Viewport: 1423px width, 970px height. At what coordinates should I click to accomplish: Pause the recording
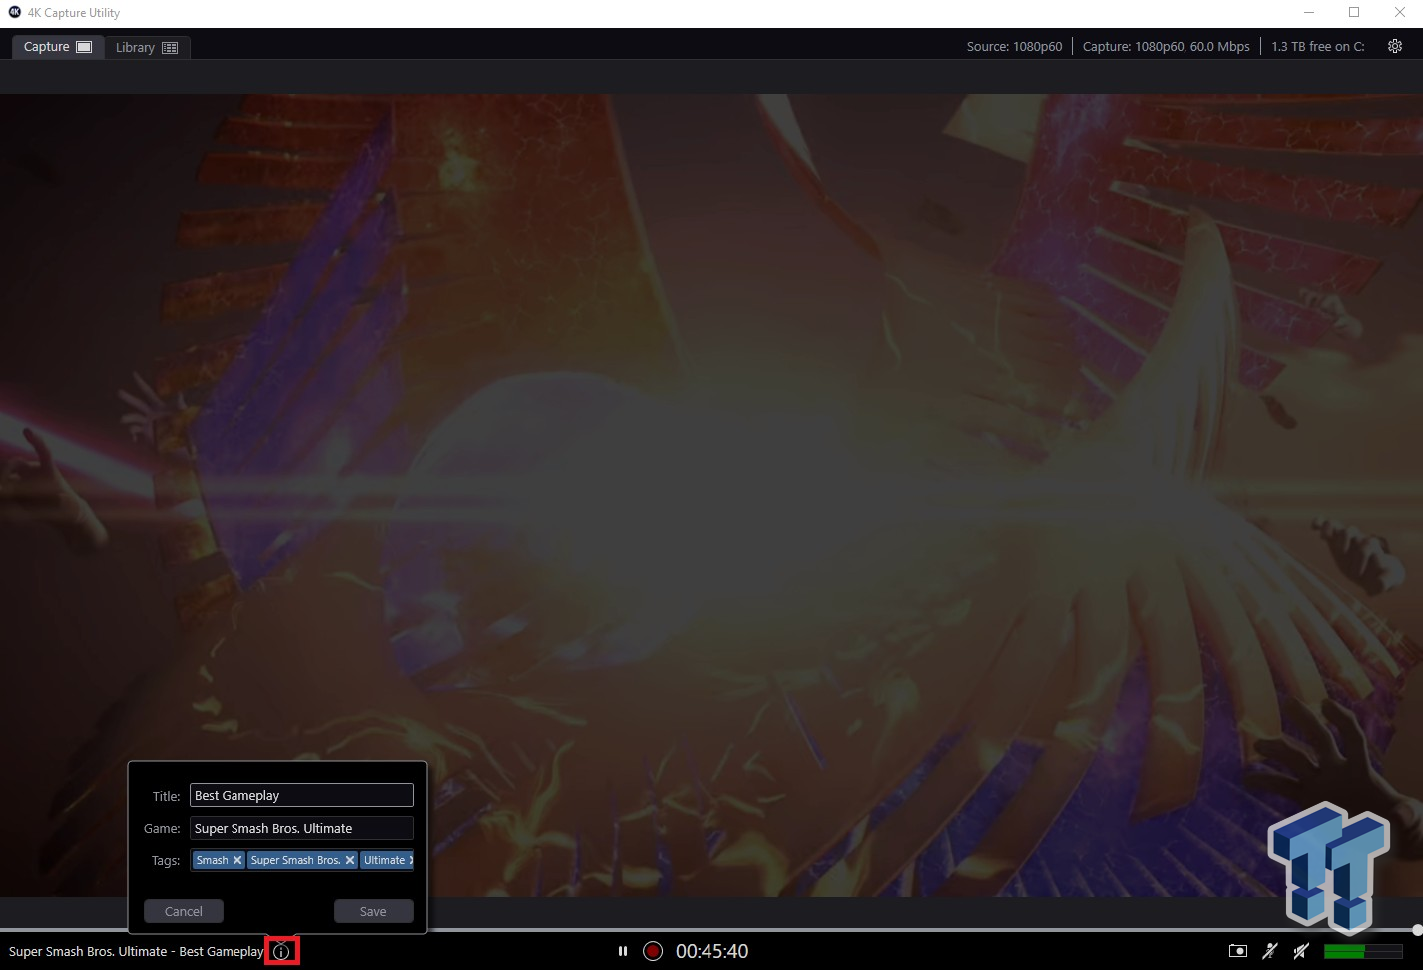coord(623,951)
